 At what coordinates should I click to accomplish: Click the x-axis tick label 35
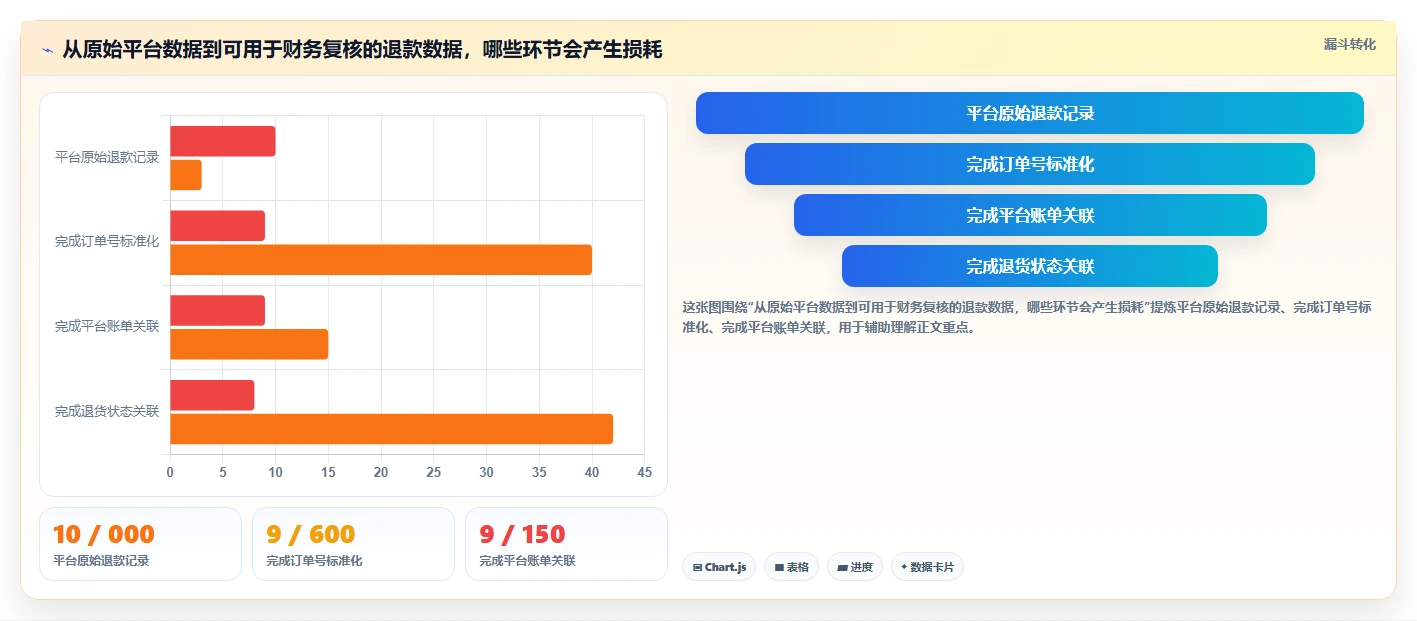(539, 472)
